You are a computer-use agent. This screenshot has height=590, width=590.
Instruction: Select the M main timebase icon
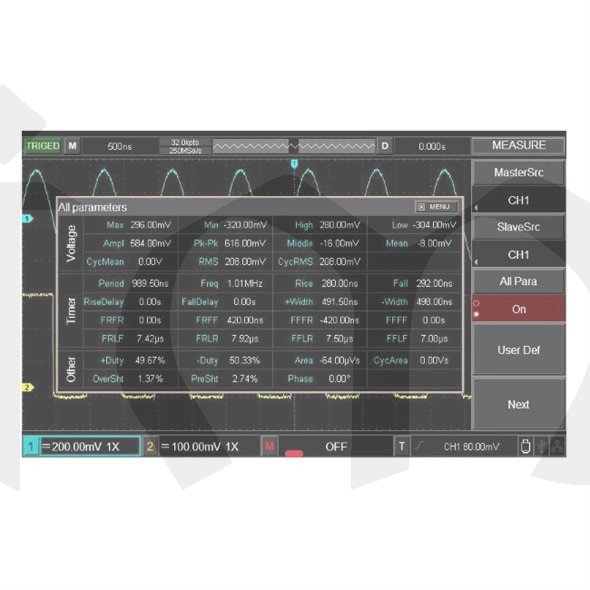[x=72, y=146]
